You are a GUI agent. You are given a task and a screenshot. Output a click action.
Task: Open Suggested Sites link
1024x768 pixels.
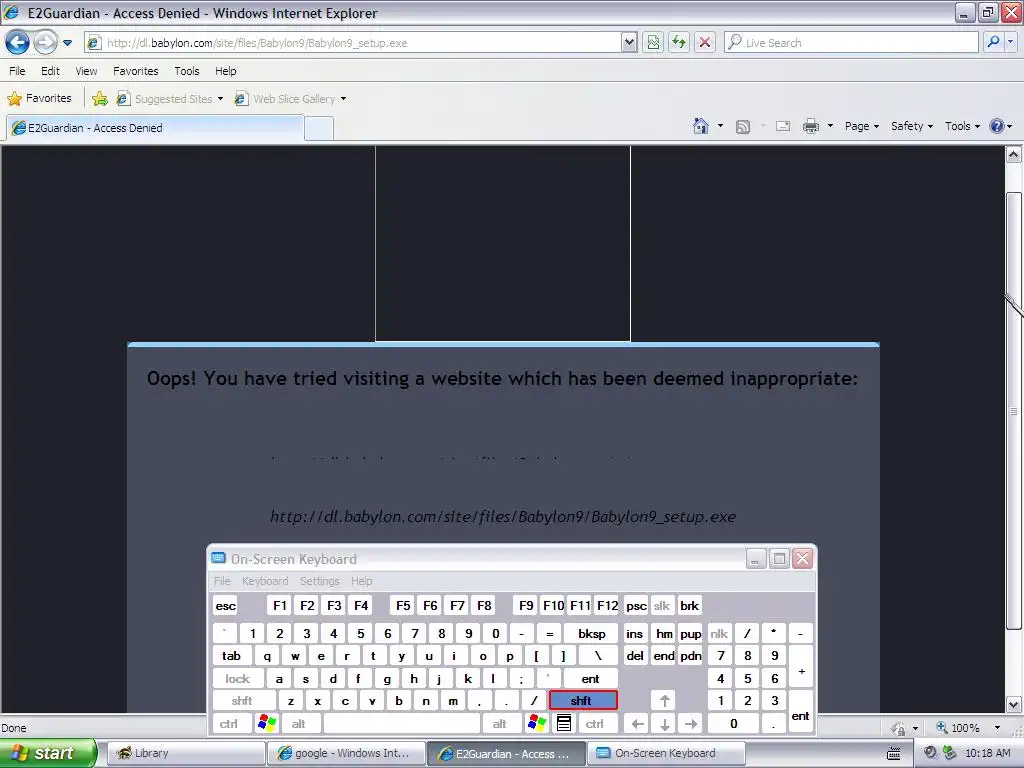click(170, 99)
